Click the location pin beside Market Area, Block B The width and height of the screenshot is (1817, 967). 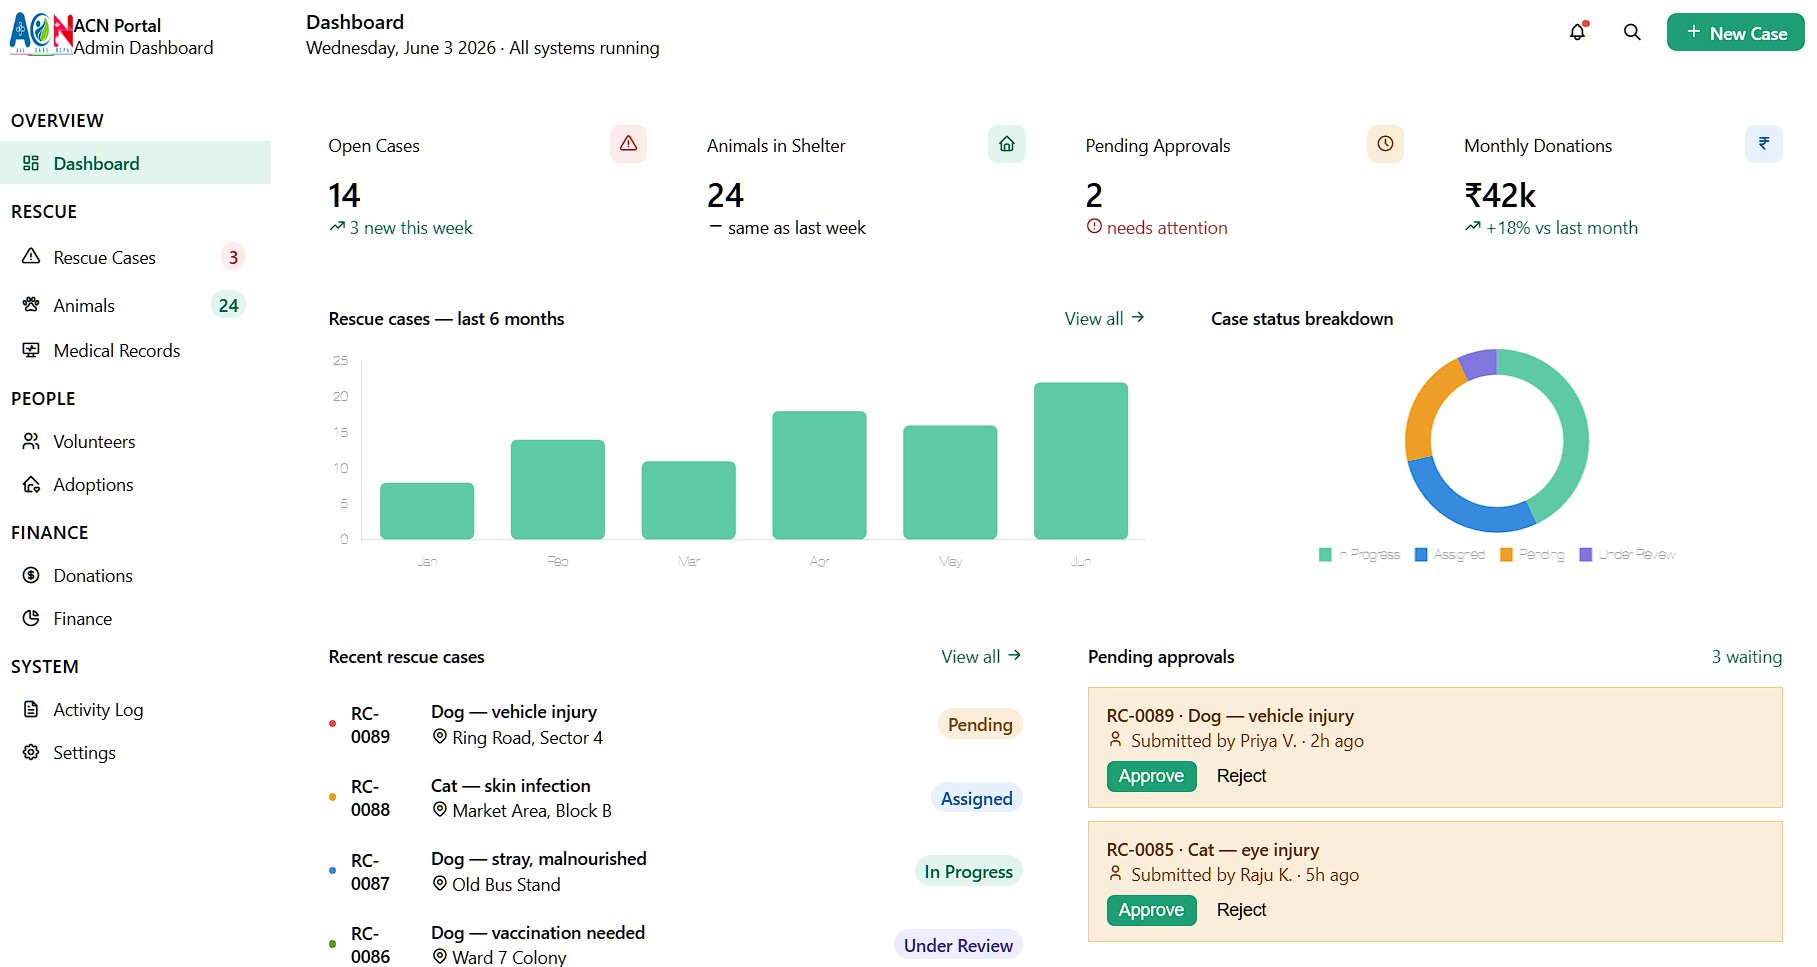439,810
